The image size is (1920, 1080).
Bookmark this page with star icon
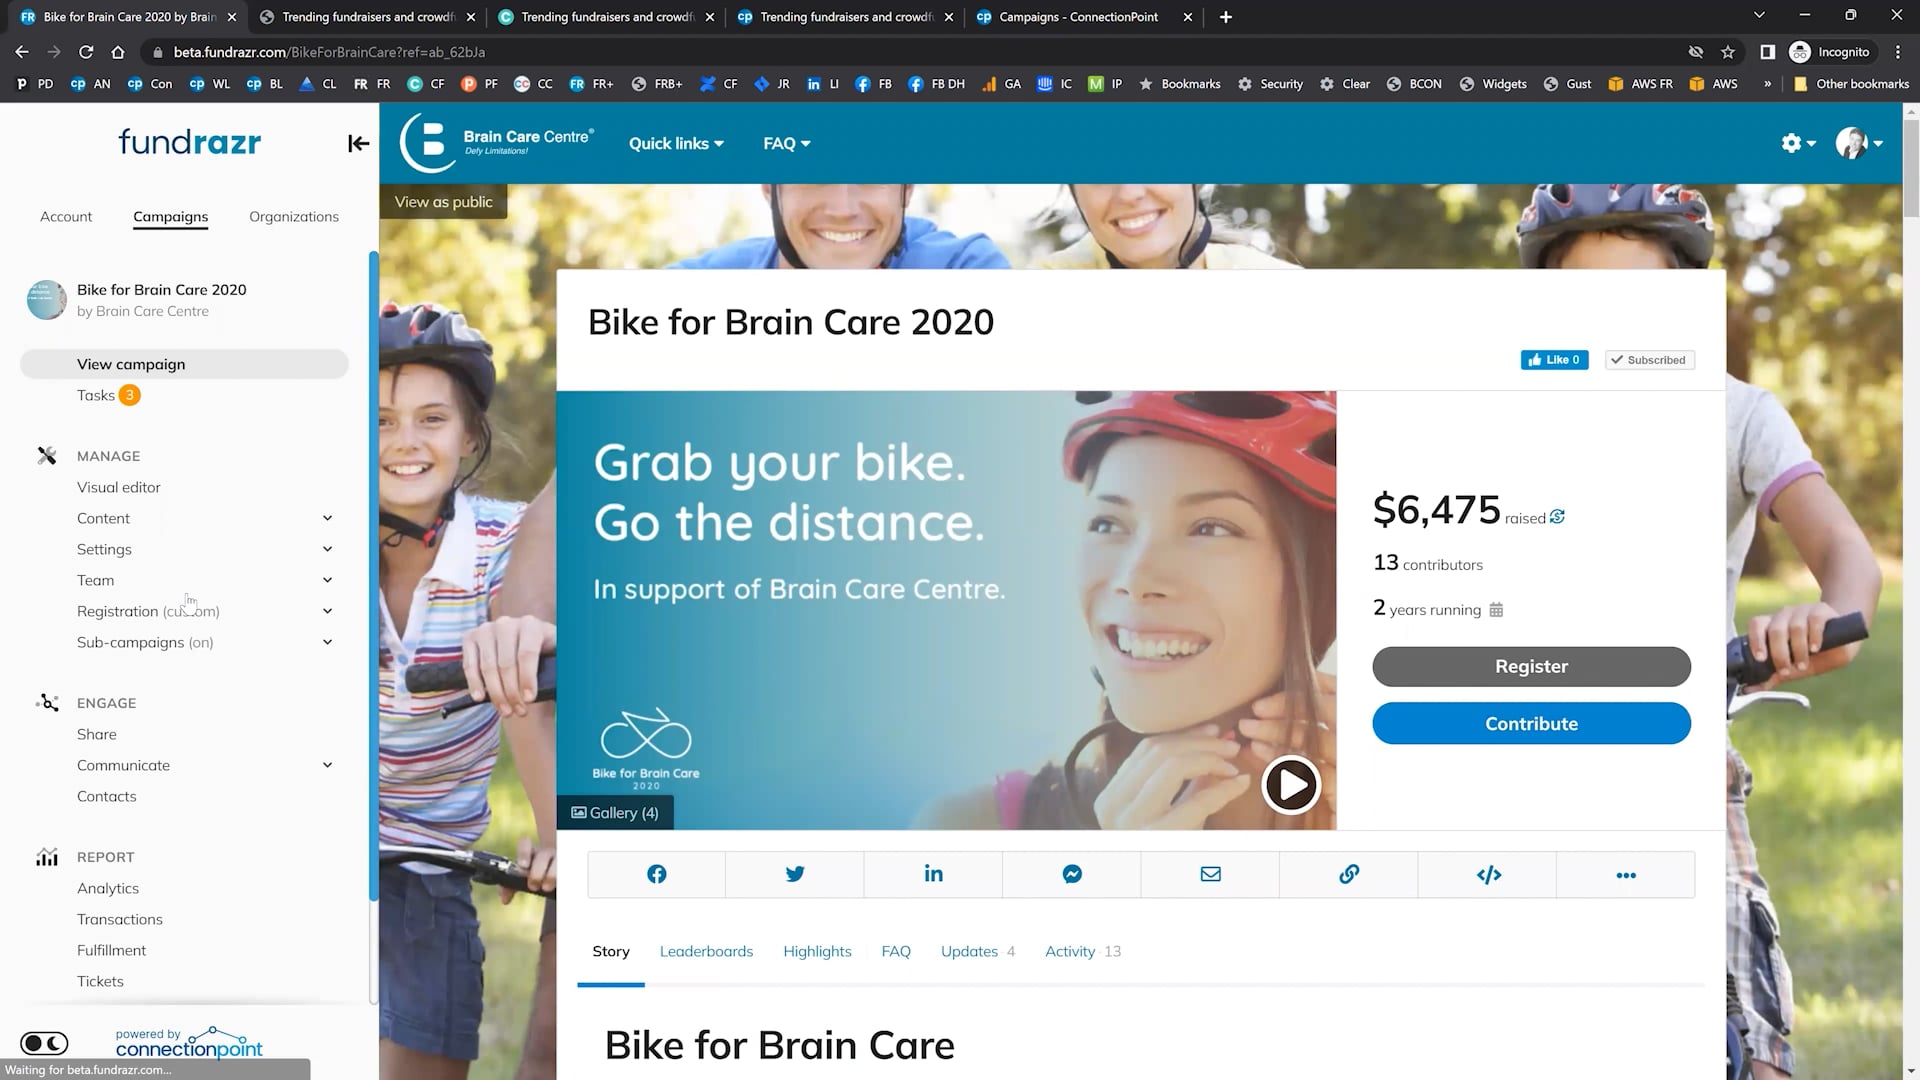tap(1727, 52)
